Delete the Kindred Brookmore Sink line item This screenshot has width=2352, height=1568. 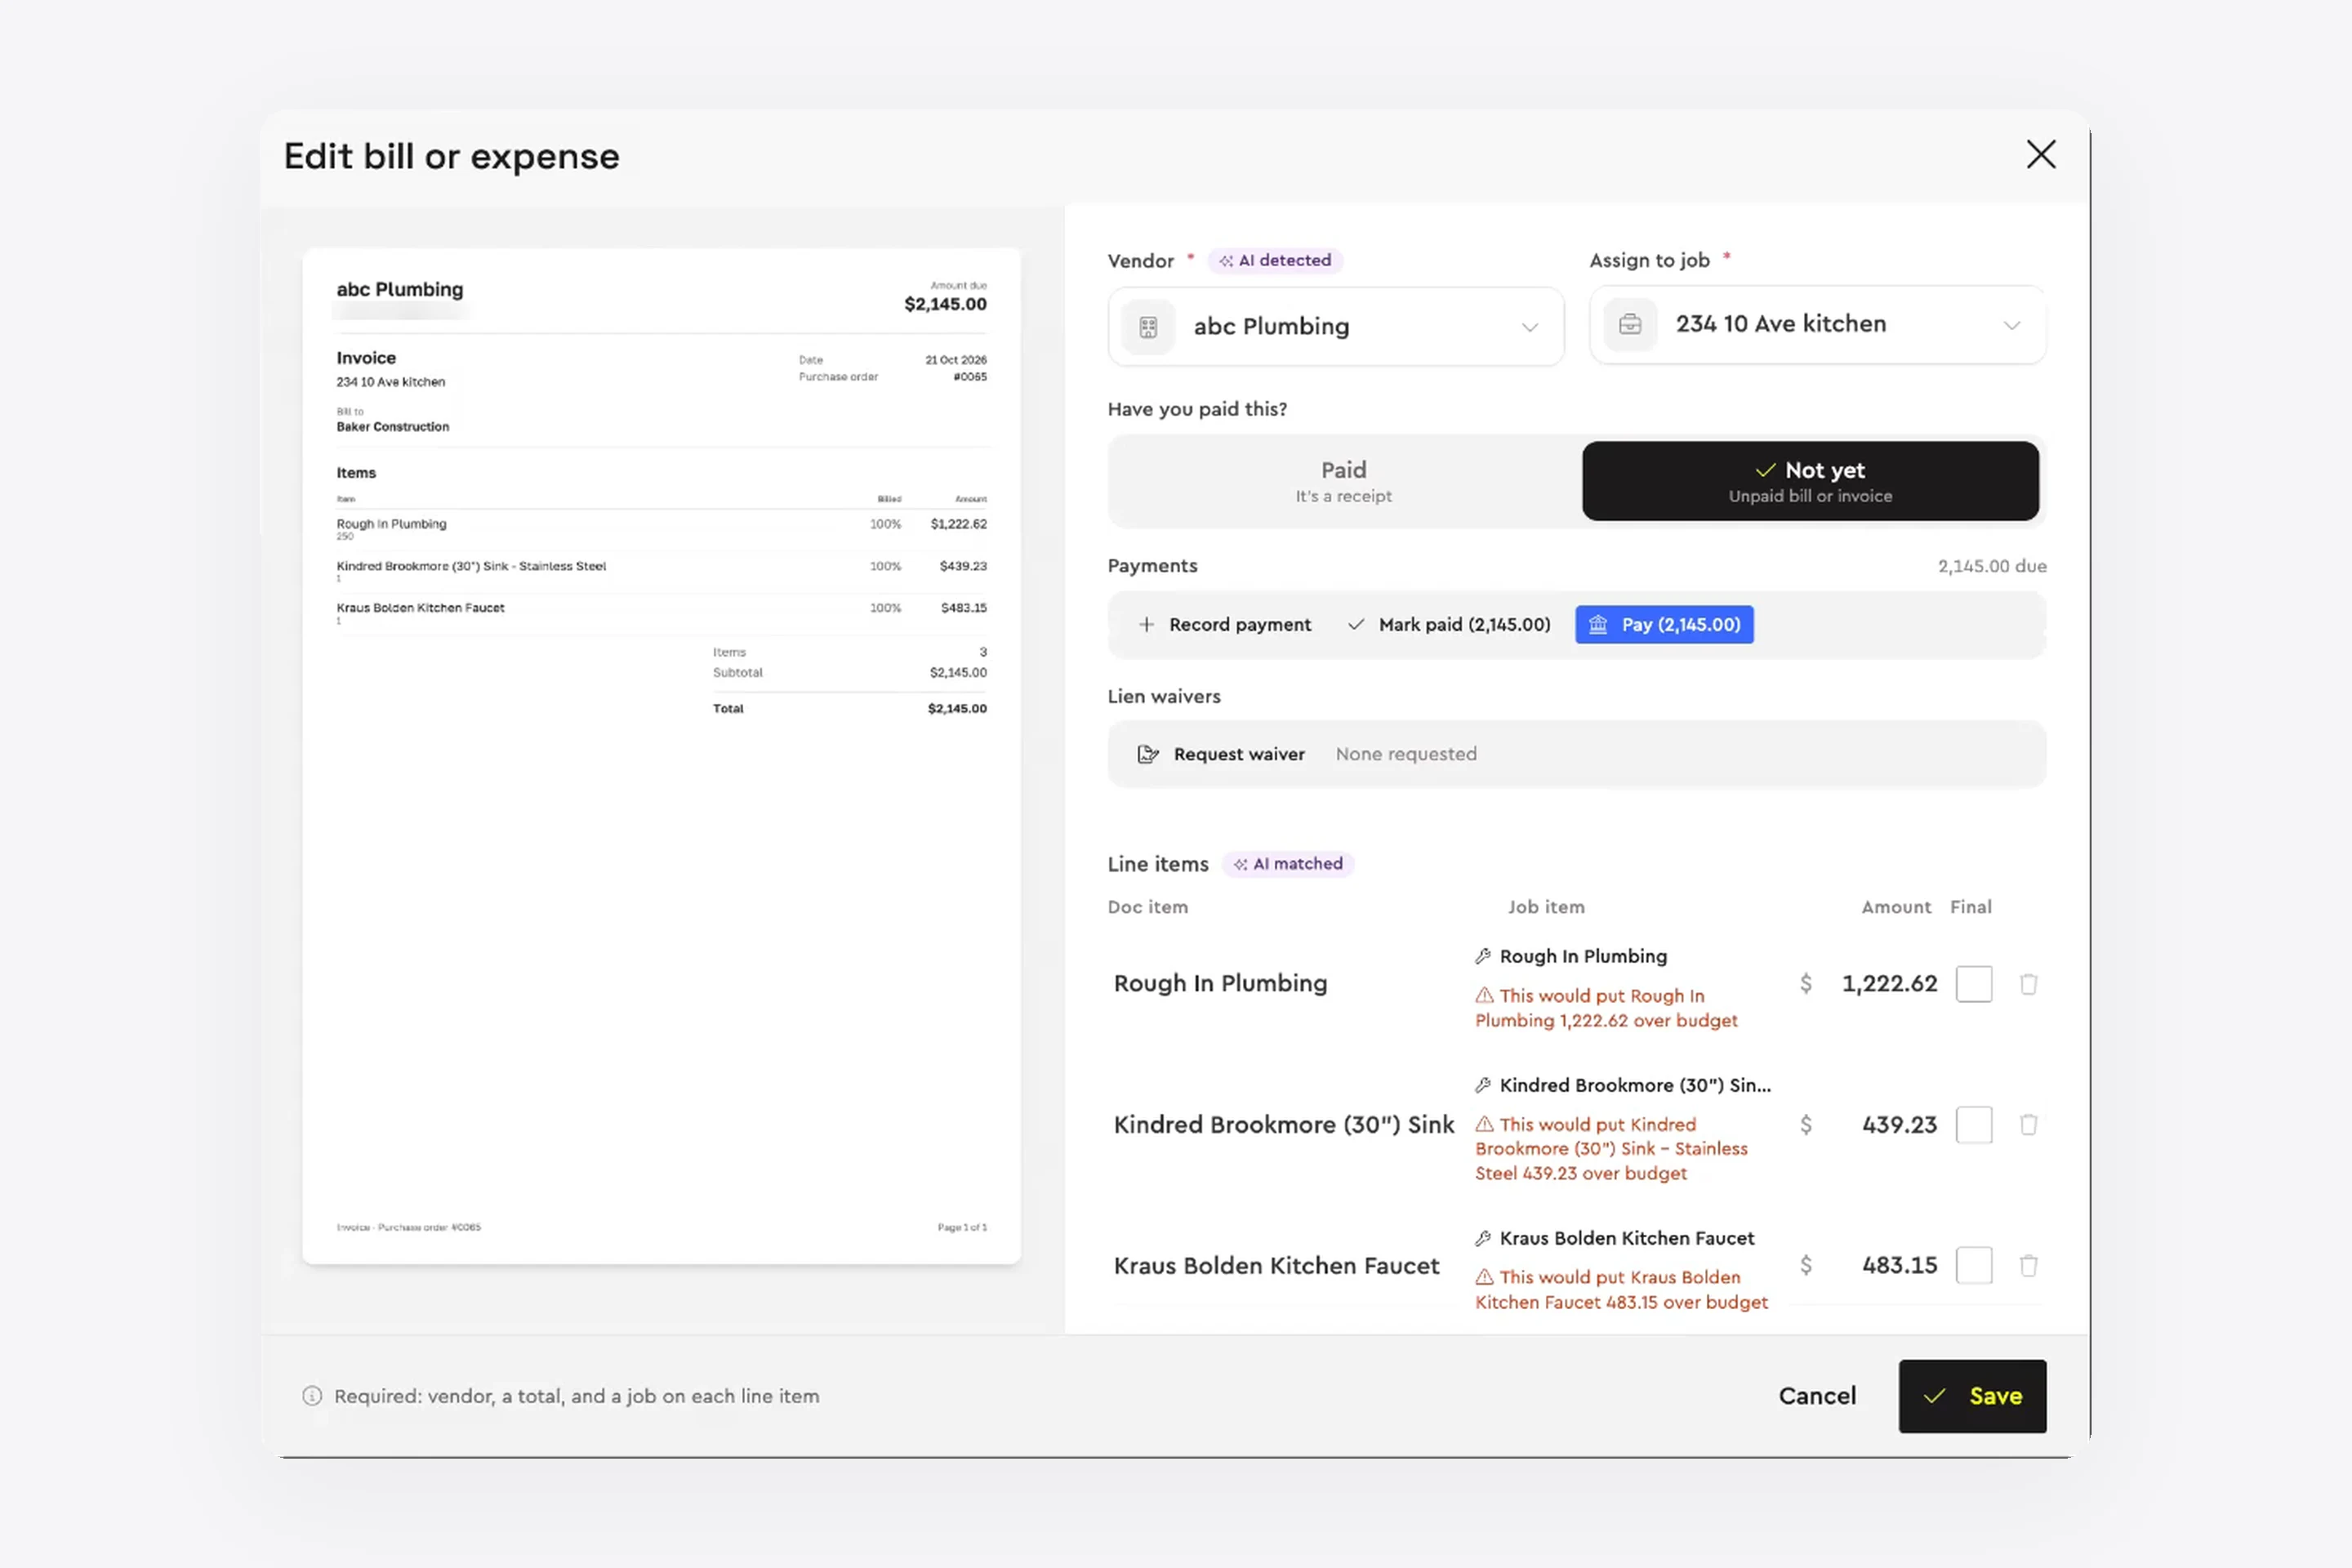point(2028,1125)
